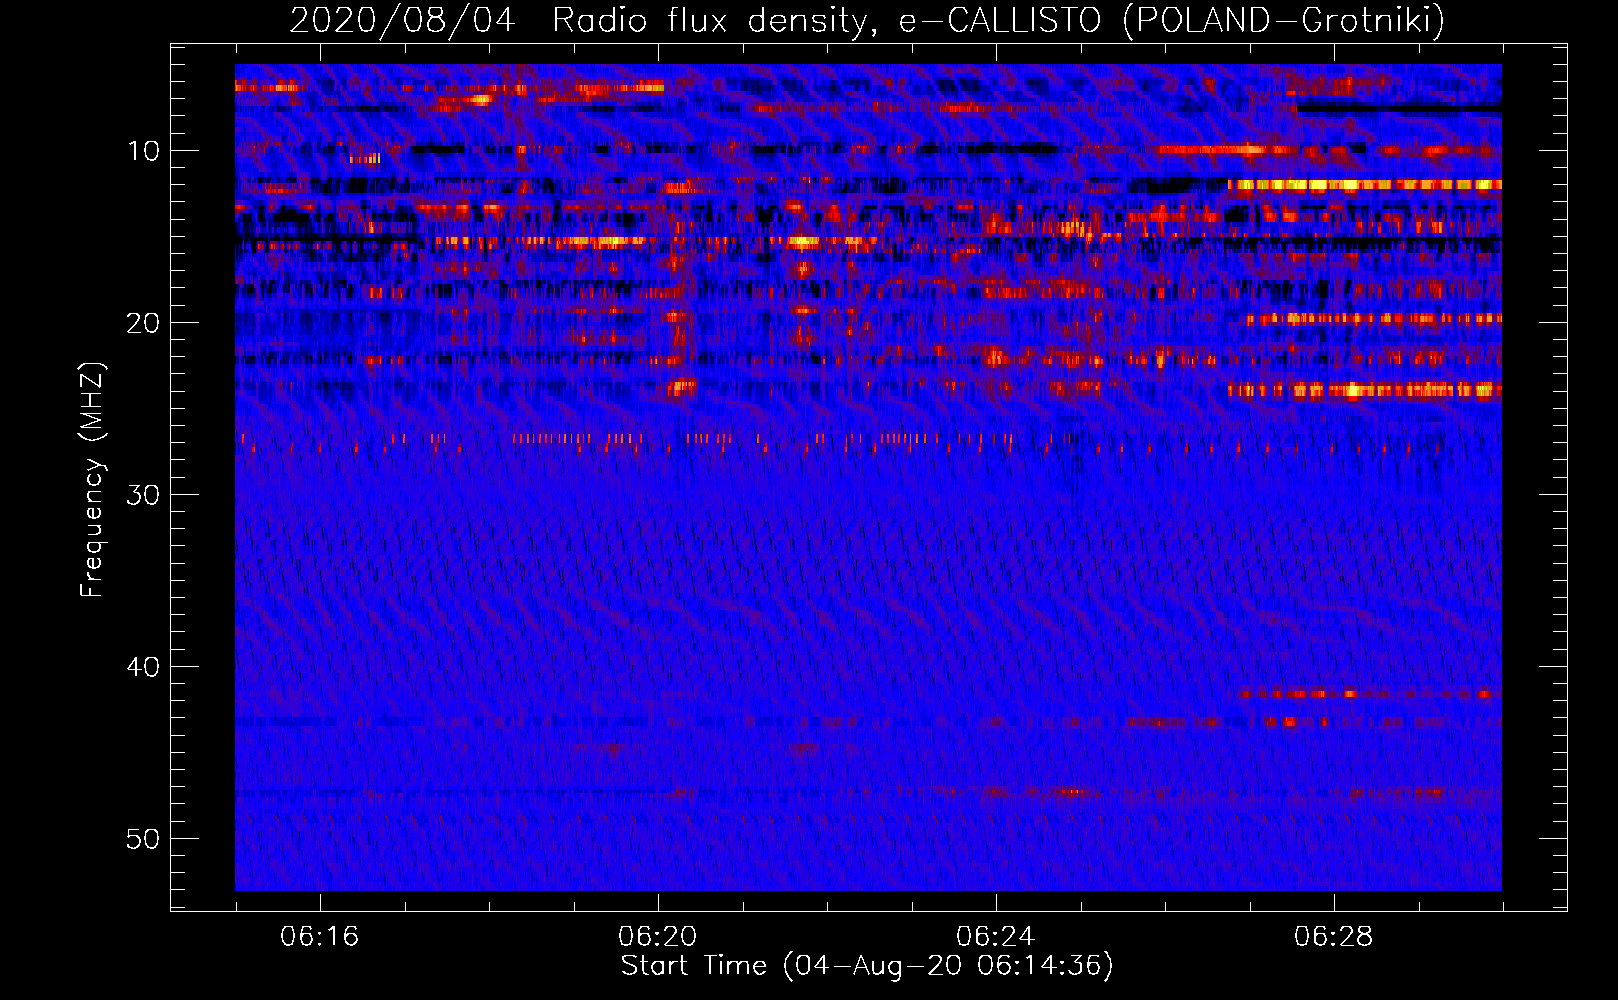Click the frequency tick label '40'
Screen dimensions: 1618x1000
coord(145,667)
